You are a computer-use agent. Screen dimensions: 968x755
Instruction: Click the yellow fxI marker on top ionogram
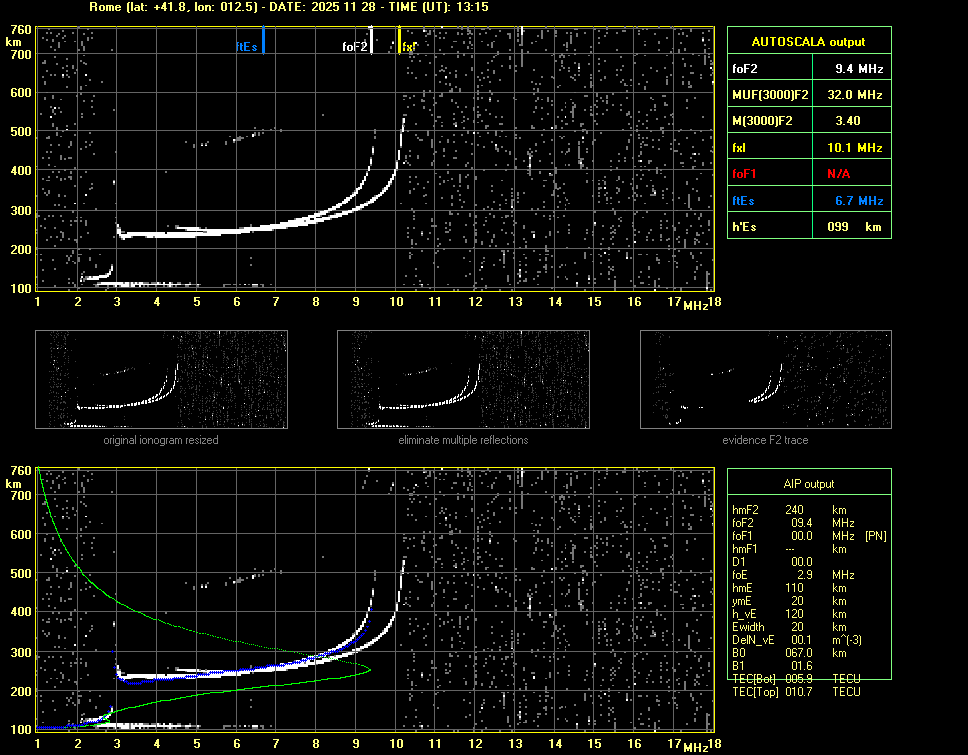point(399,41)
